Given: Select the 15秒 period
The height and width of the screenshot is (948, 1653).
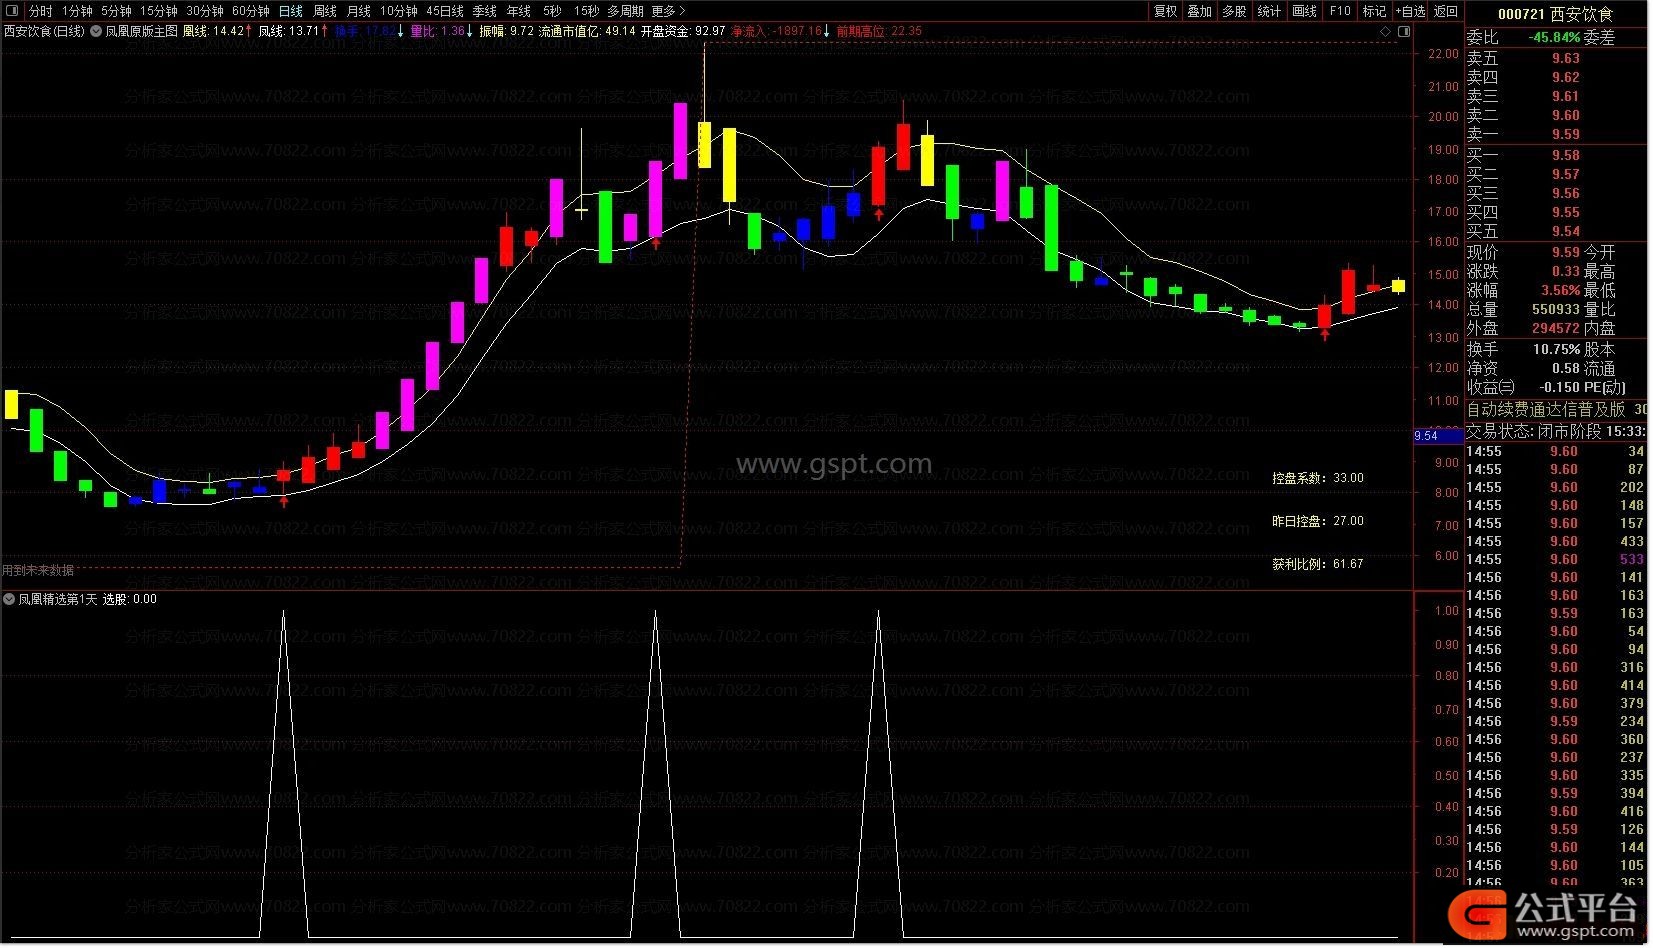Looking at the screenshot, I should point(587,11).
